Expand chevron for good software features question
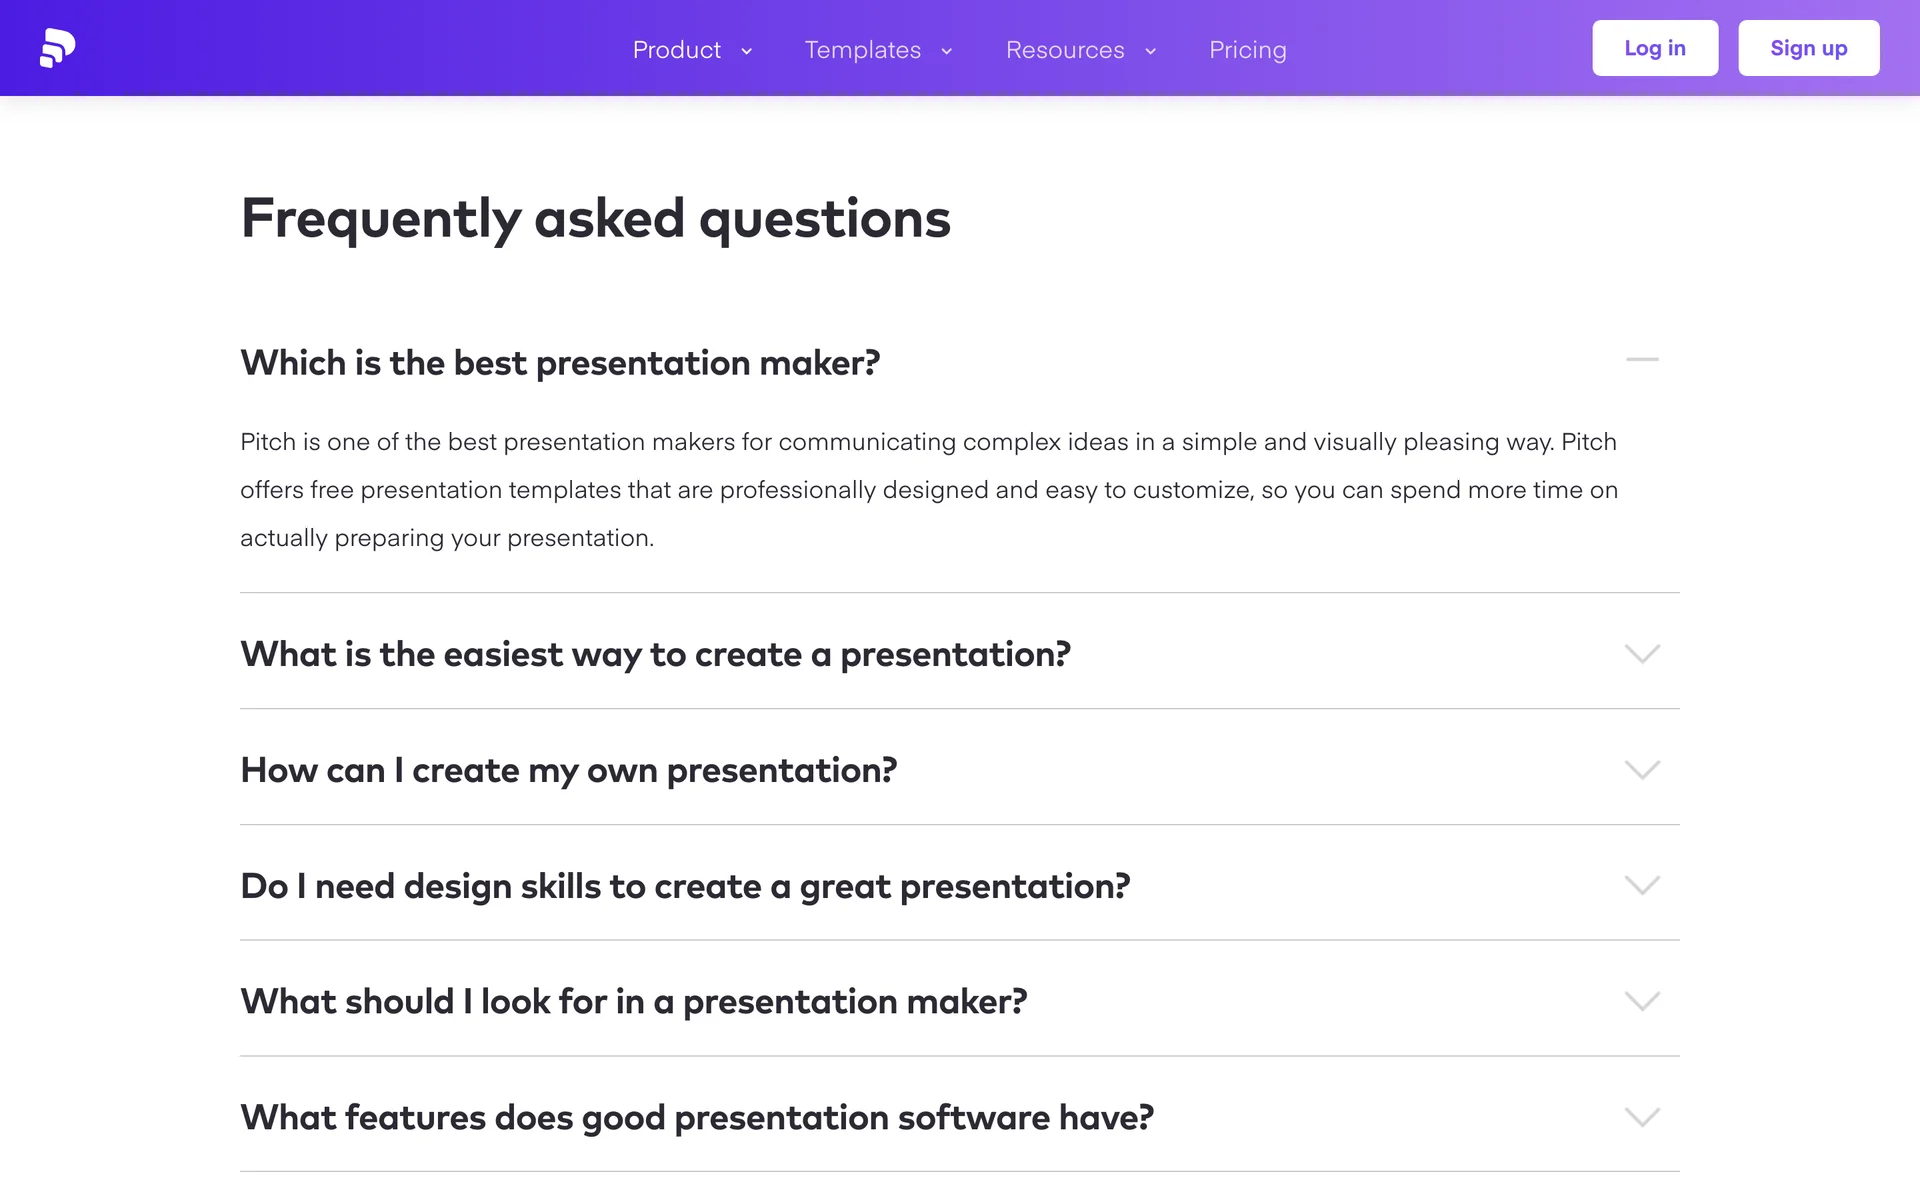This screenshot has width=1920, height=1200. 1642,1117
